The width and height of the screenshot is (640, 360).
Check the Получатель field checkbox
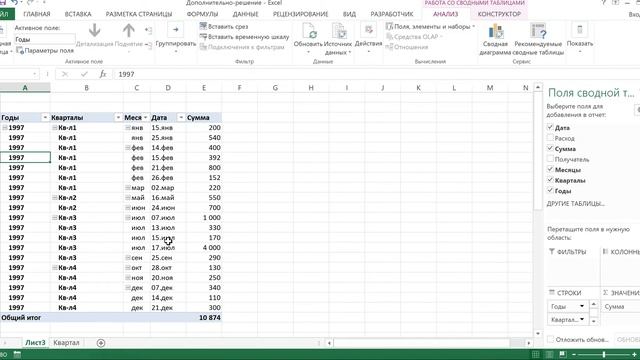click(x=550, y=159)
